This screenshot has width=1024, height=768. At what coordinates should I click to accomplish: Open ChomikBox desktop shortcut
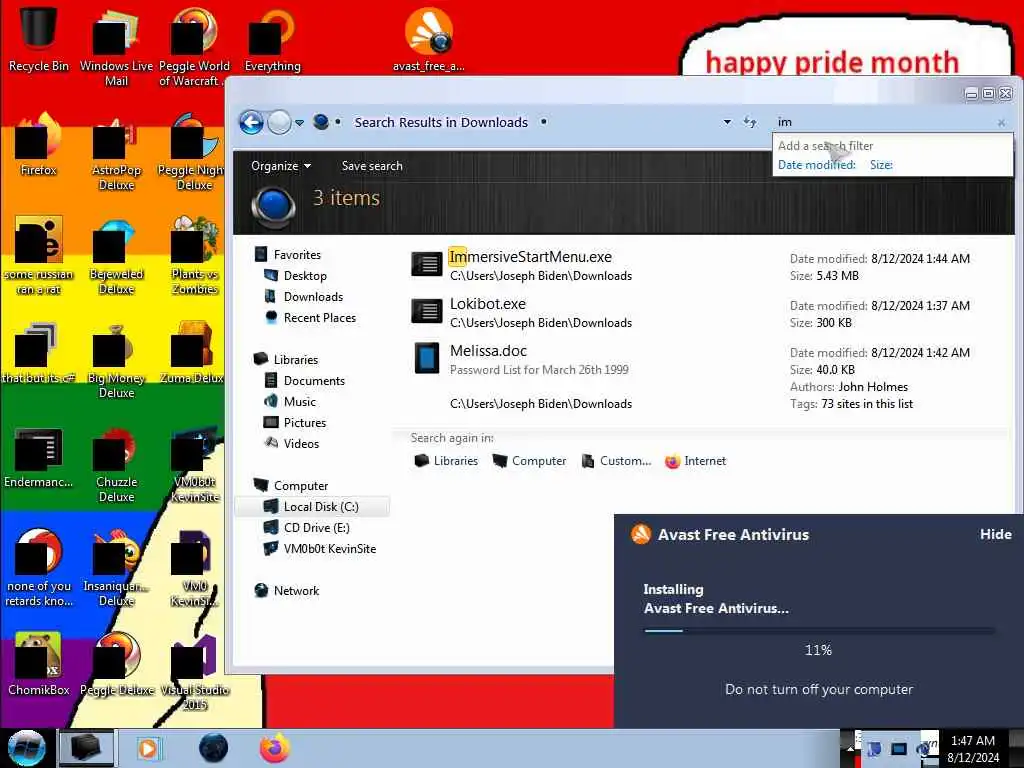(x=39, y=664)
